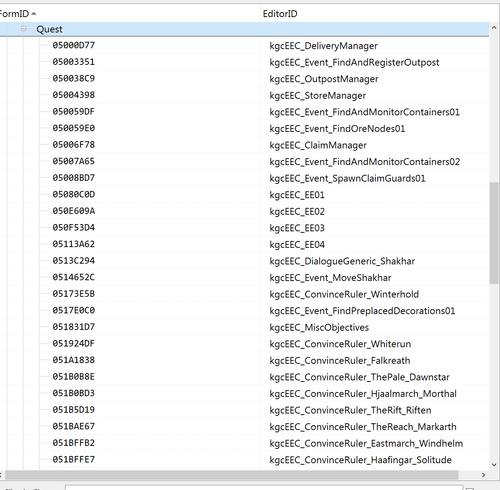Click the vertical scrollbar up arrow
This screenshot has width=500, height=490.
click(x=494, y=28)
